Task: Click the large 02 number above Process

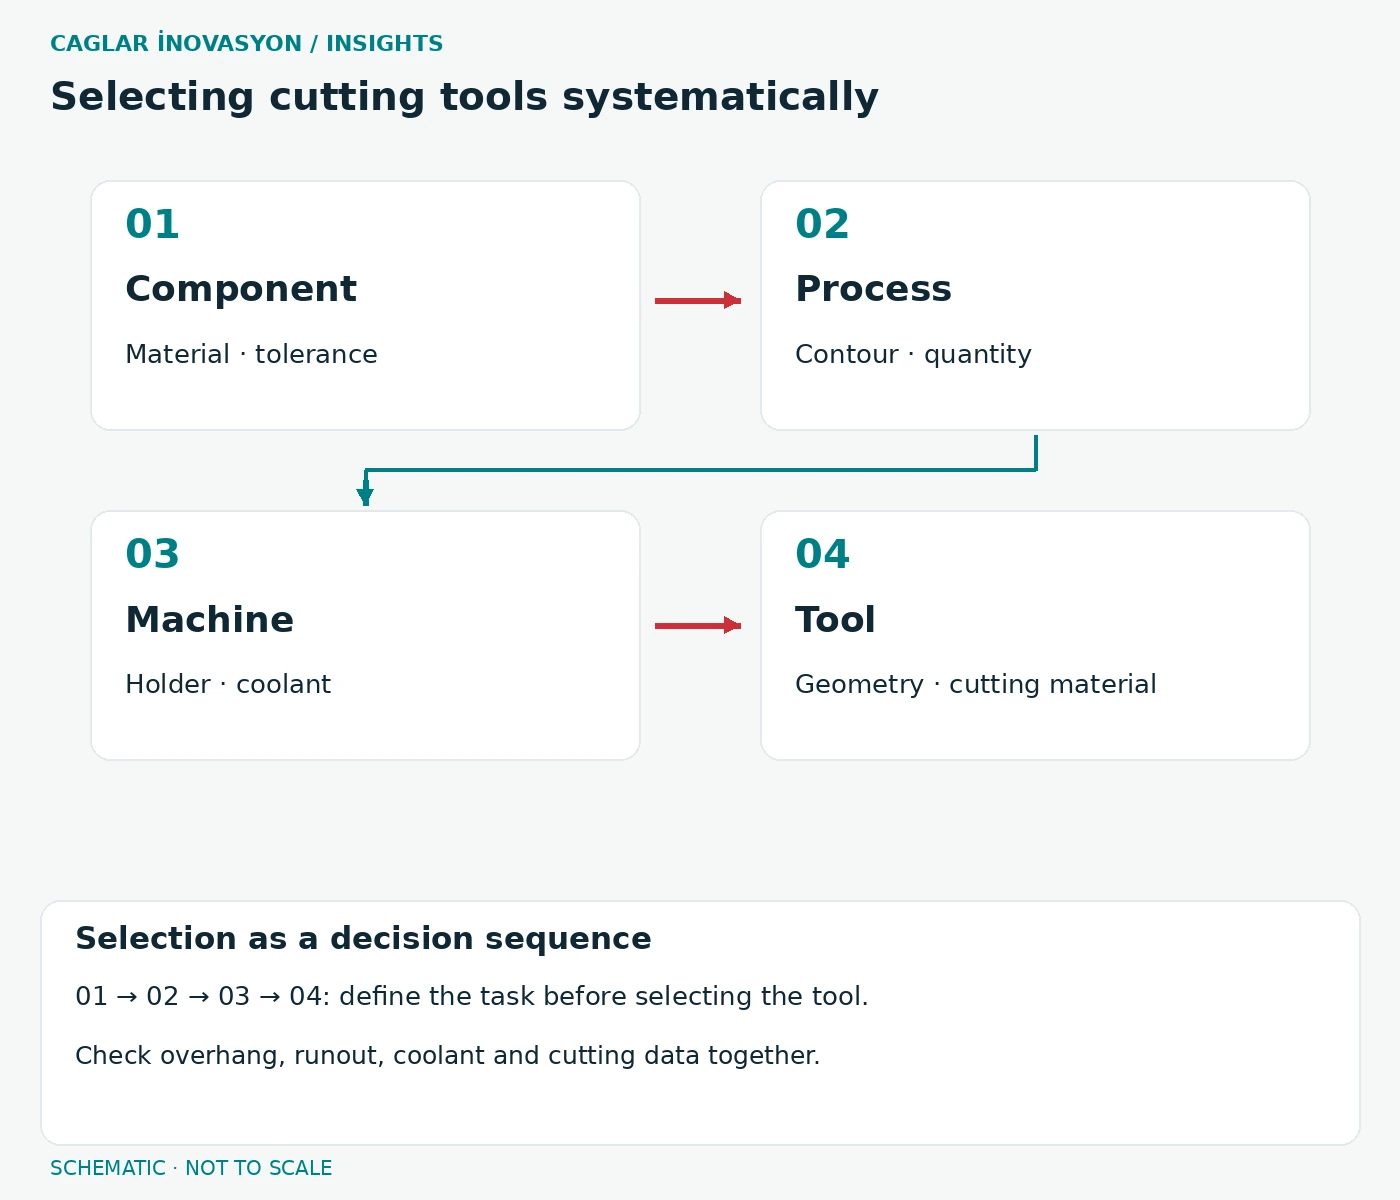Action: [822, 224]
